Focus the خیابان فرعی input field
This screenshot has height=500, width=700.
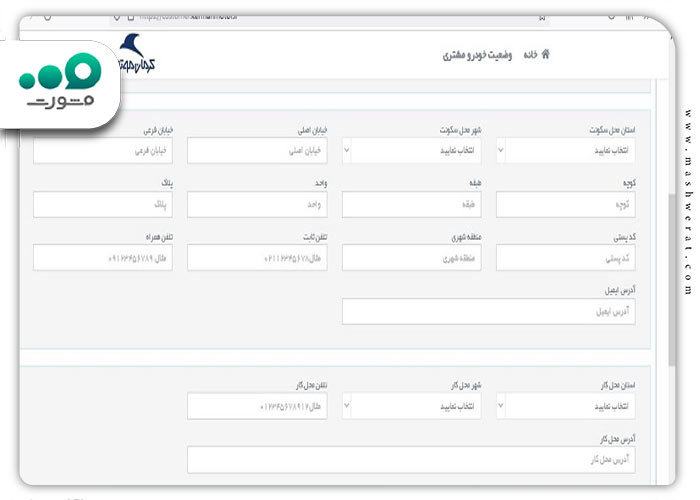pyautogui.click(x=103, y=150)
